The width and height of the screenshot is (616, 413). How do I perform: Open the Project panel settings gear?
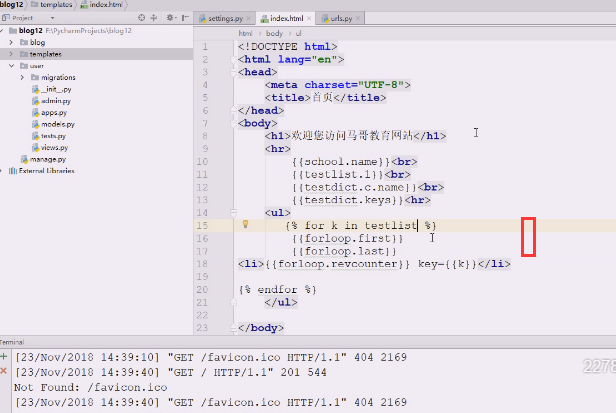click(x=170, y=17)
